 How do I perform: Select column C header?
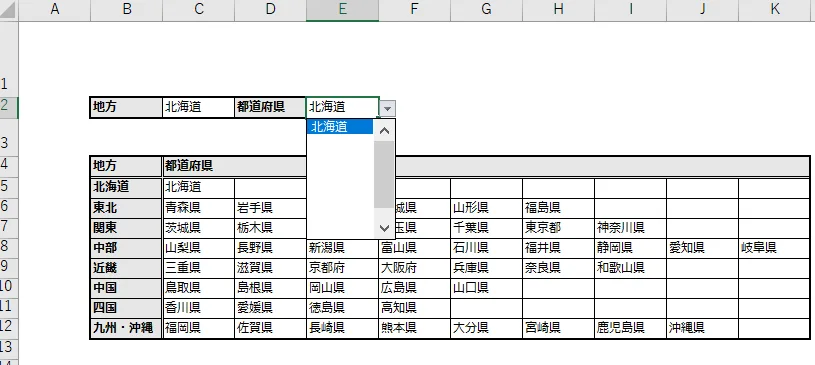[198, 10]
